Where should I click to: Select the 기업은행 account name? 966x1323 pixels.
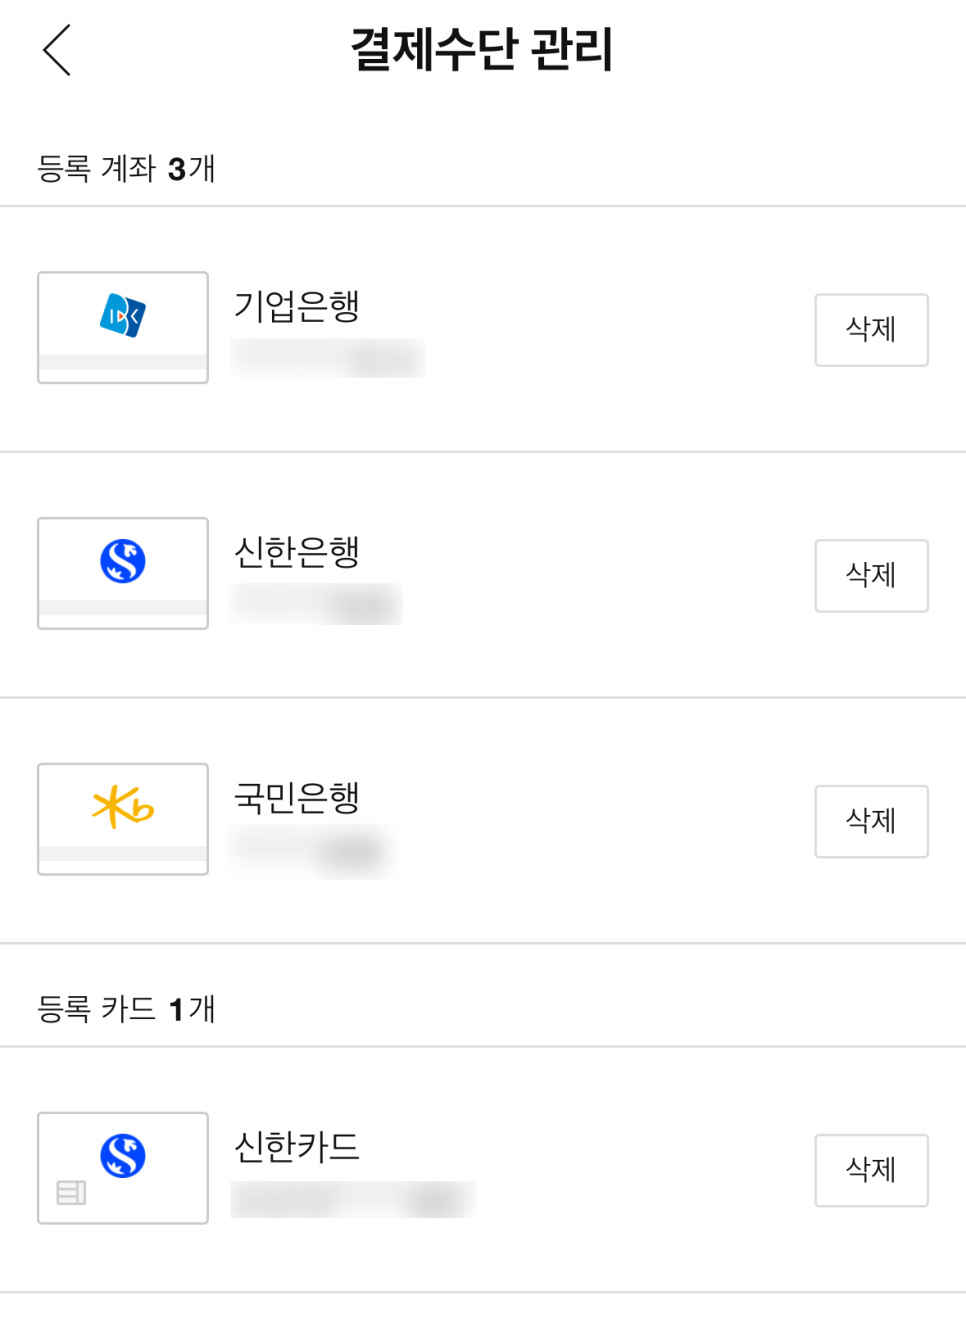296,306
